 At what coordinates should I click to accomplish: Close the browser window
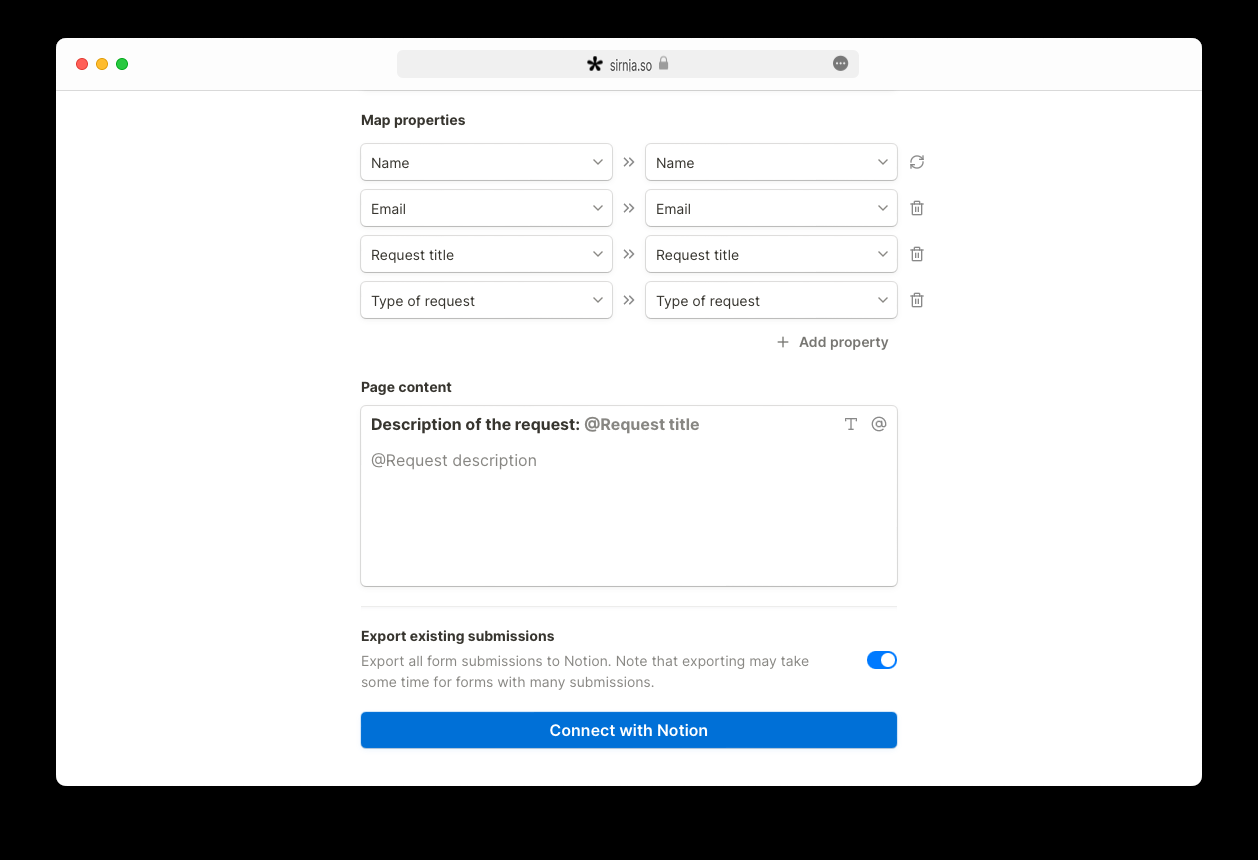point(82,64)
